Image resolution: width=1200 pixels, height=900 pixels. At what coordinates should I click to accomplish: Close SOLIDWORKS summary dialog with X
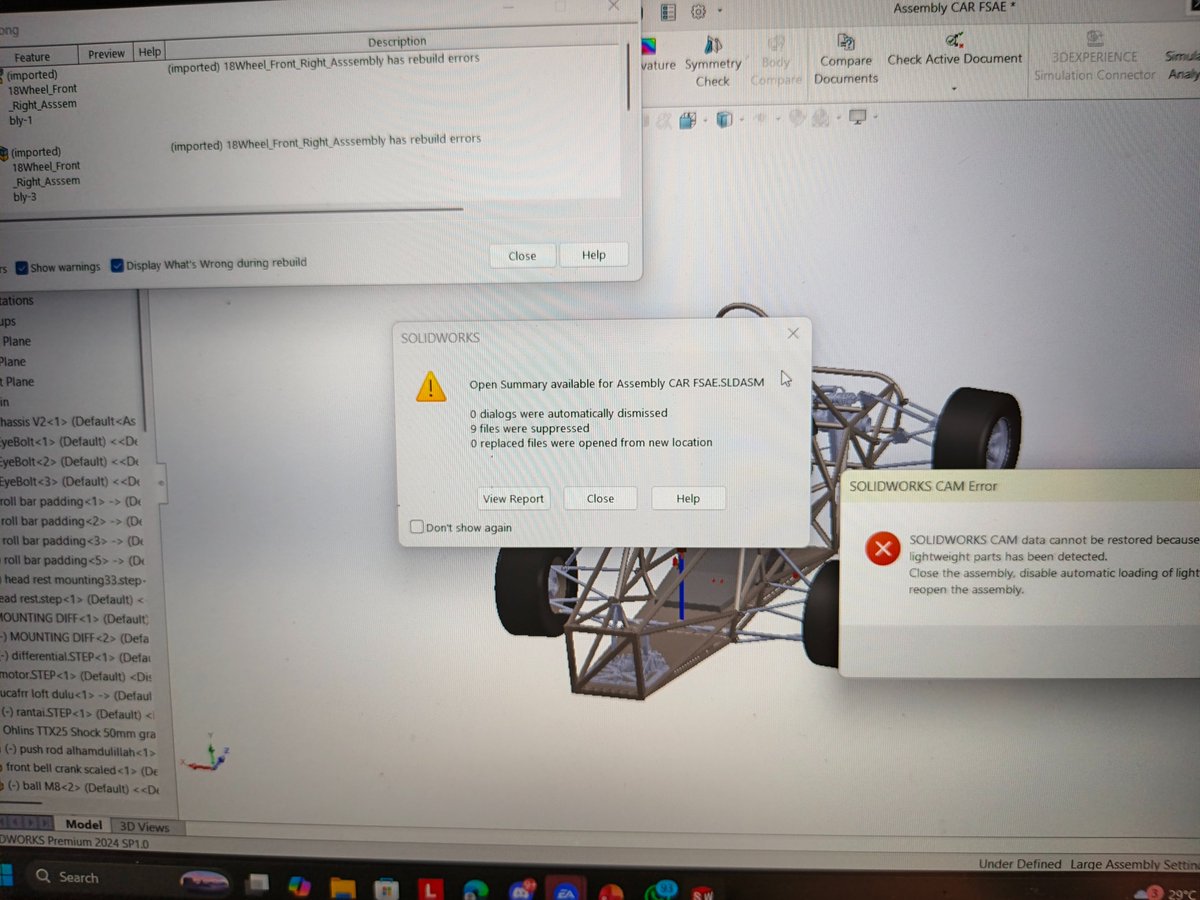tap(793, 333)
